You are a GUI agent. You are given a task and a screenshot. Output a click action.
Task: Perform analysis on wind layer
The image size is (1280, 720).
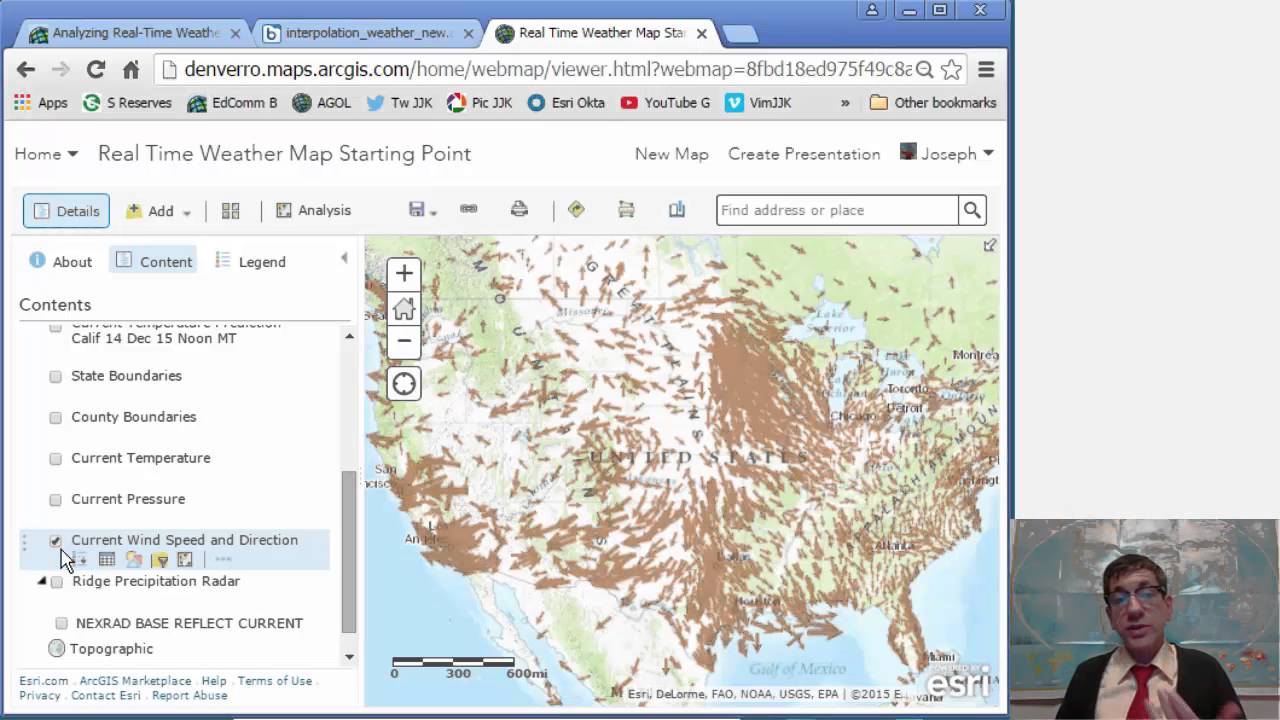pos(185,560)
